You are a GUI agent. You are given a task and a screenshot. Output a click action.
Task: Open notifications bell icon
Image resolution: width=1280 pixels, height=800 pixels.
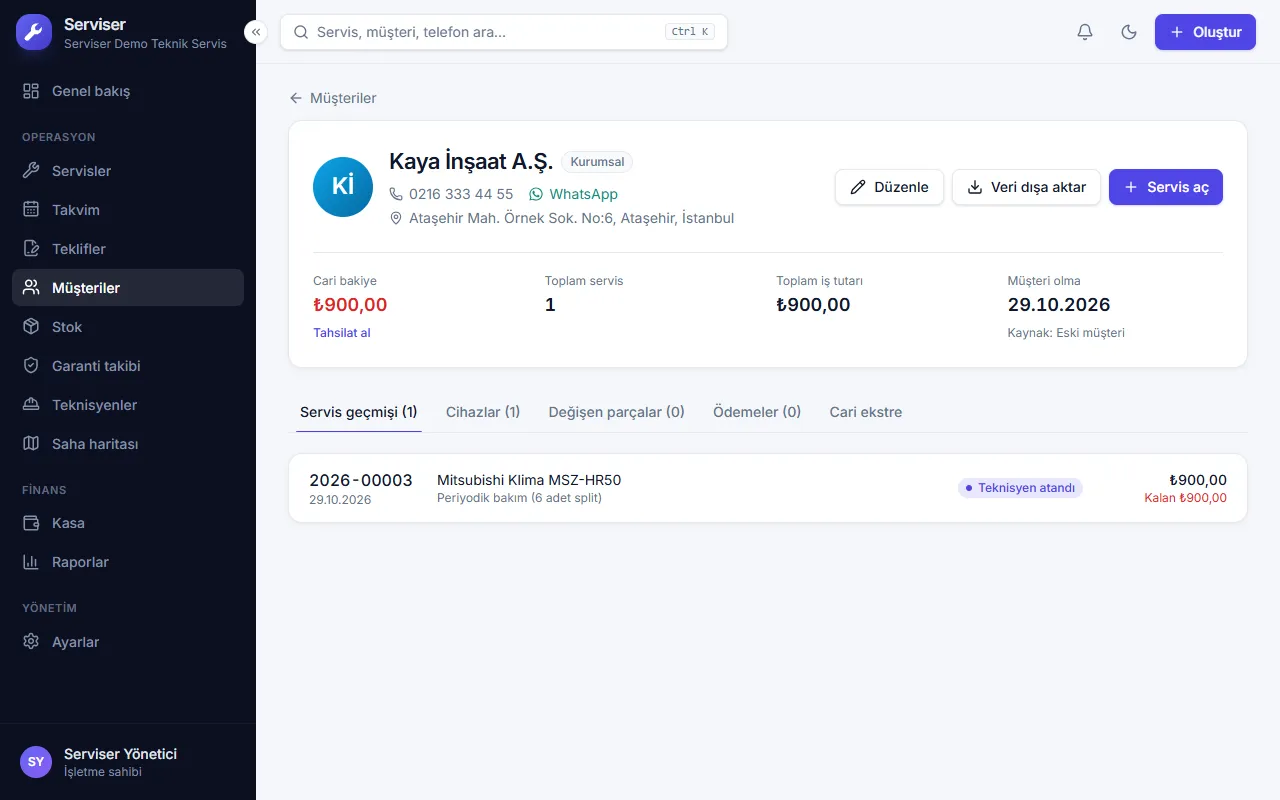1085,32
